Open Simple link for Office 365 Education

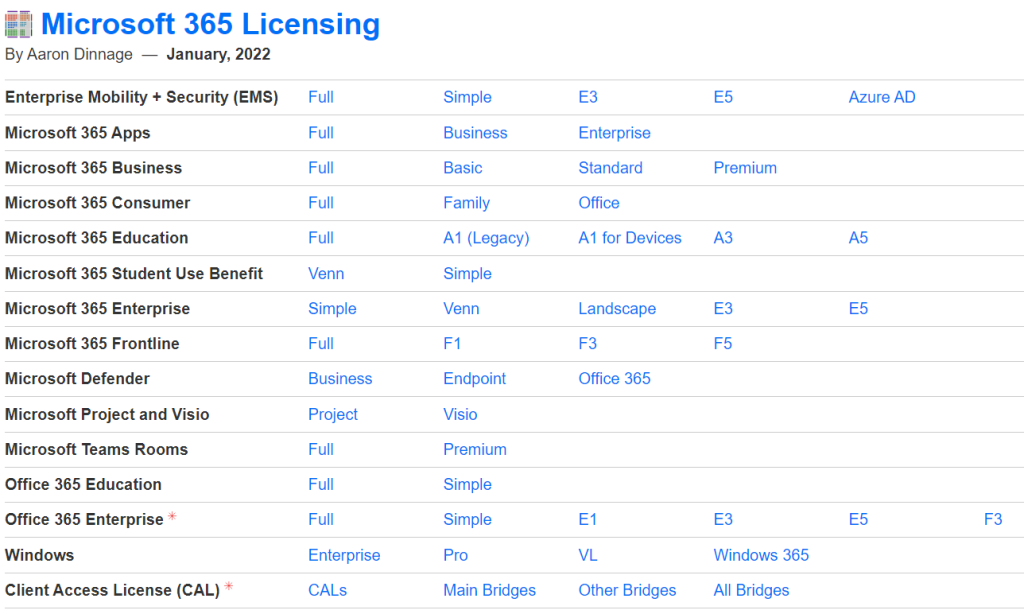pos(467,485)
